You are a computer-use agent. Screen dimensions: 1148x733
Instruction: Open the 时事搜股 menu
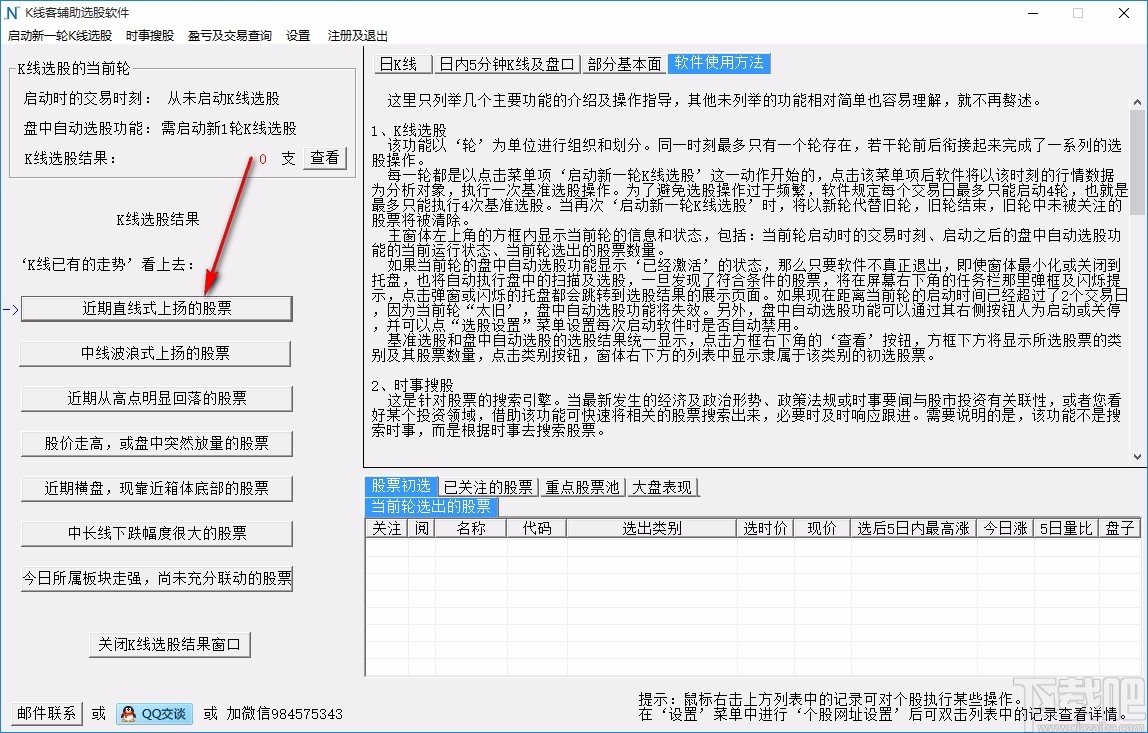pos(149,36)
